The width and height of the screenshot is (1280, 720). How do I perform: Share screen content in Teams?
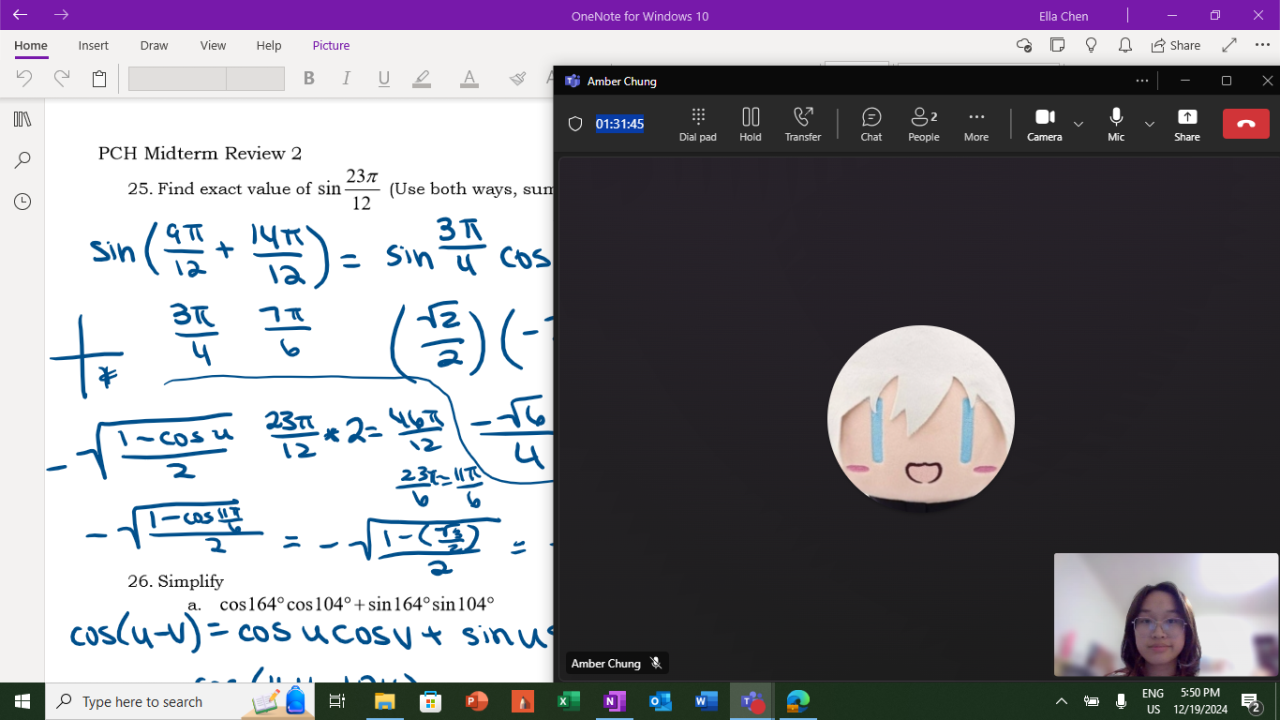point(1187,123)
